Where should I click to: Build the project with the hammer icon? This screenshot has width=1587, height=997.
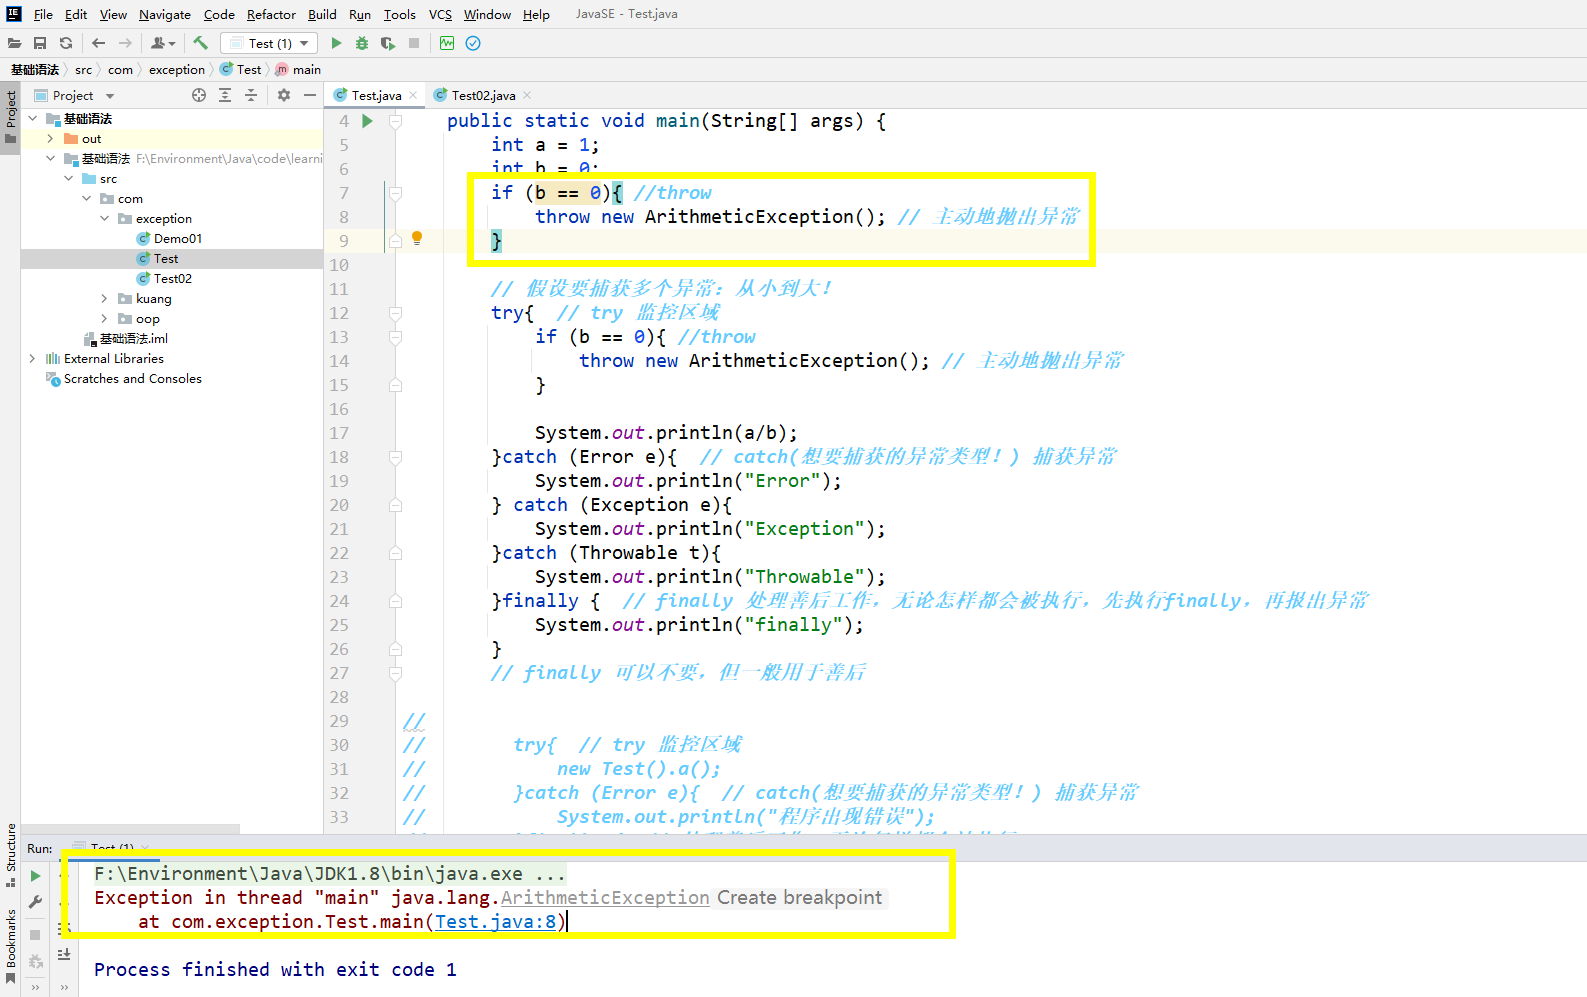(200, 43)
